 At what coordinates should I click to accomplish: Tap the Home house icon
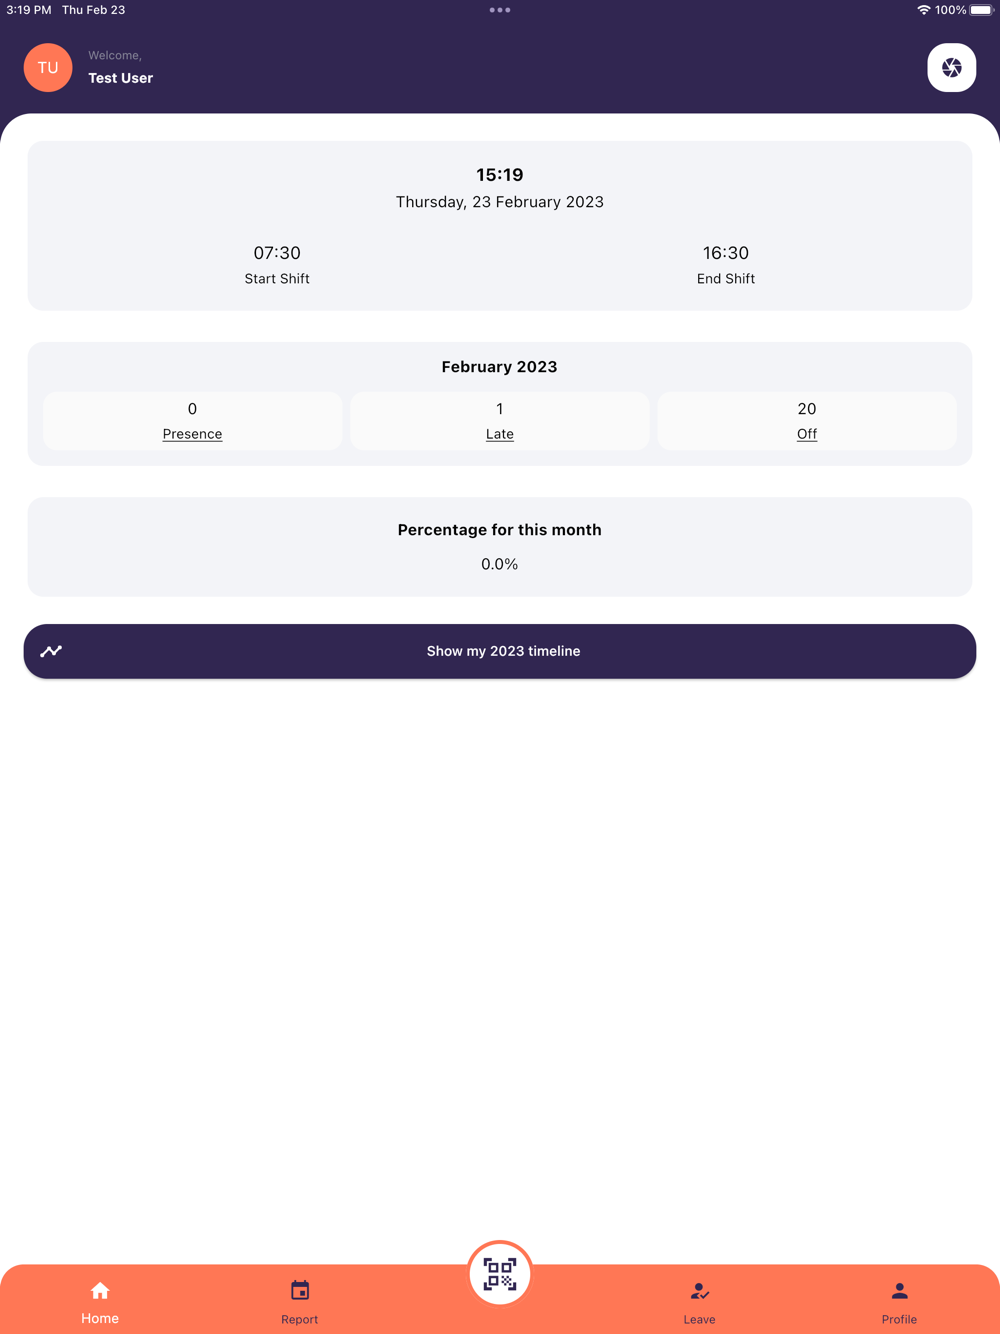tap(100, 1291)
